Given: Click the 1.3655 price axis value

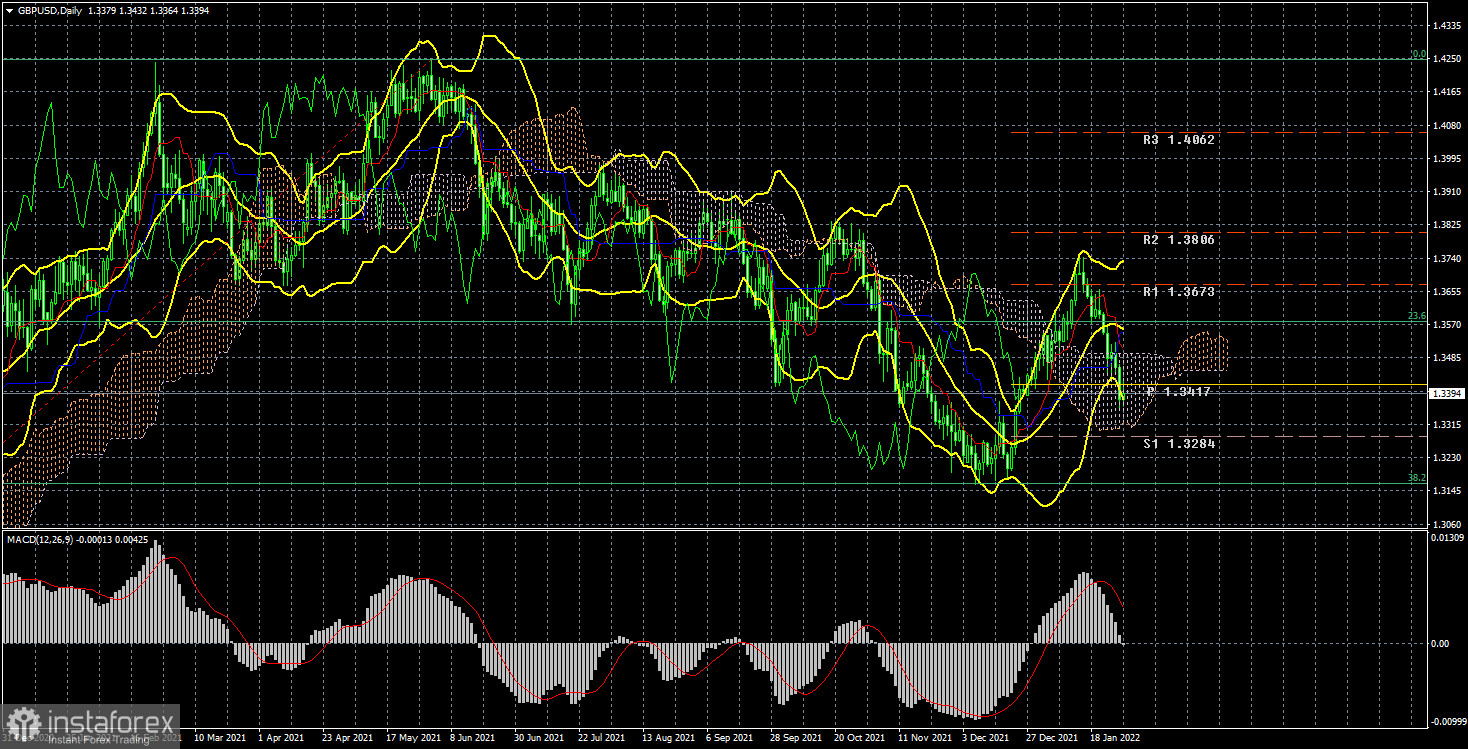Looking at the screenshot, I should click(1446, 292).
